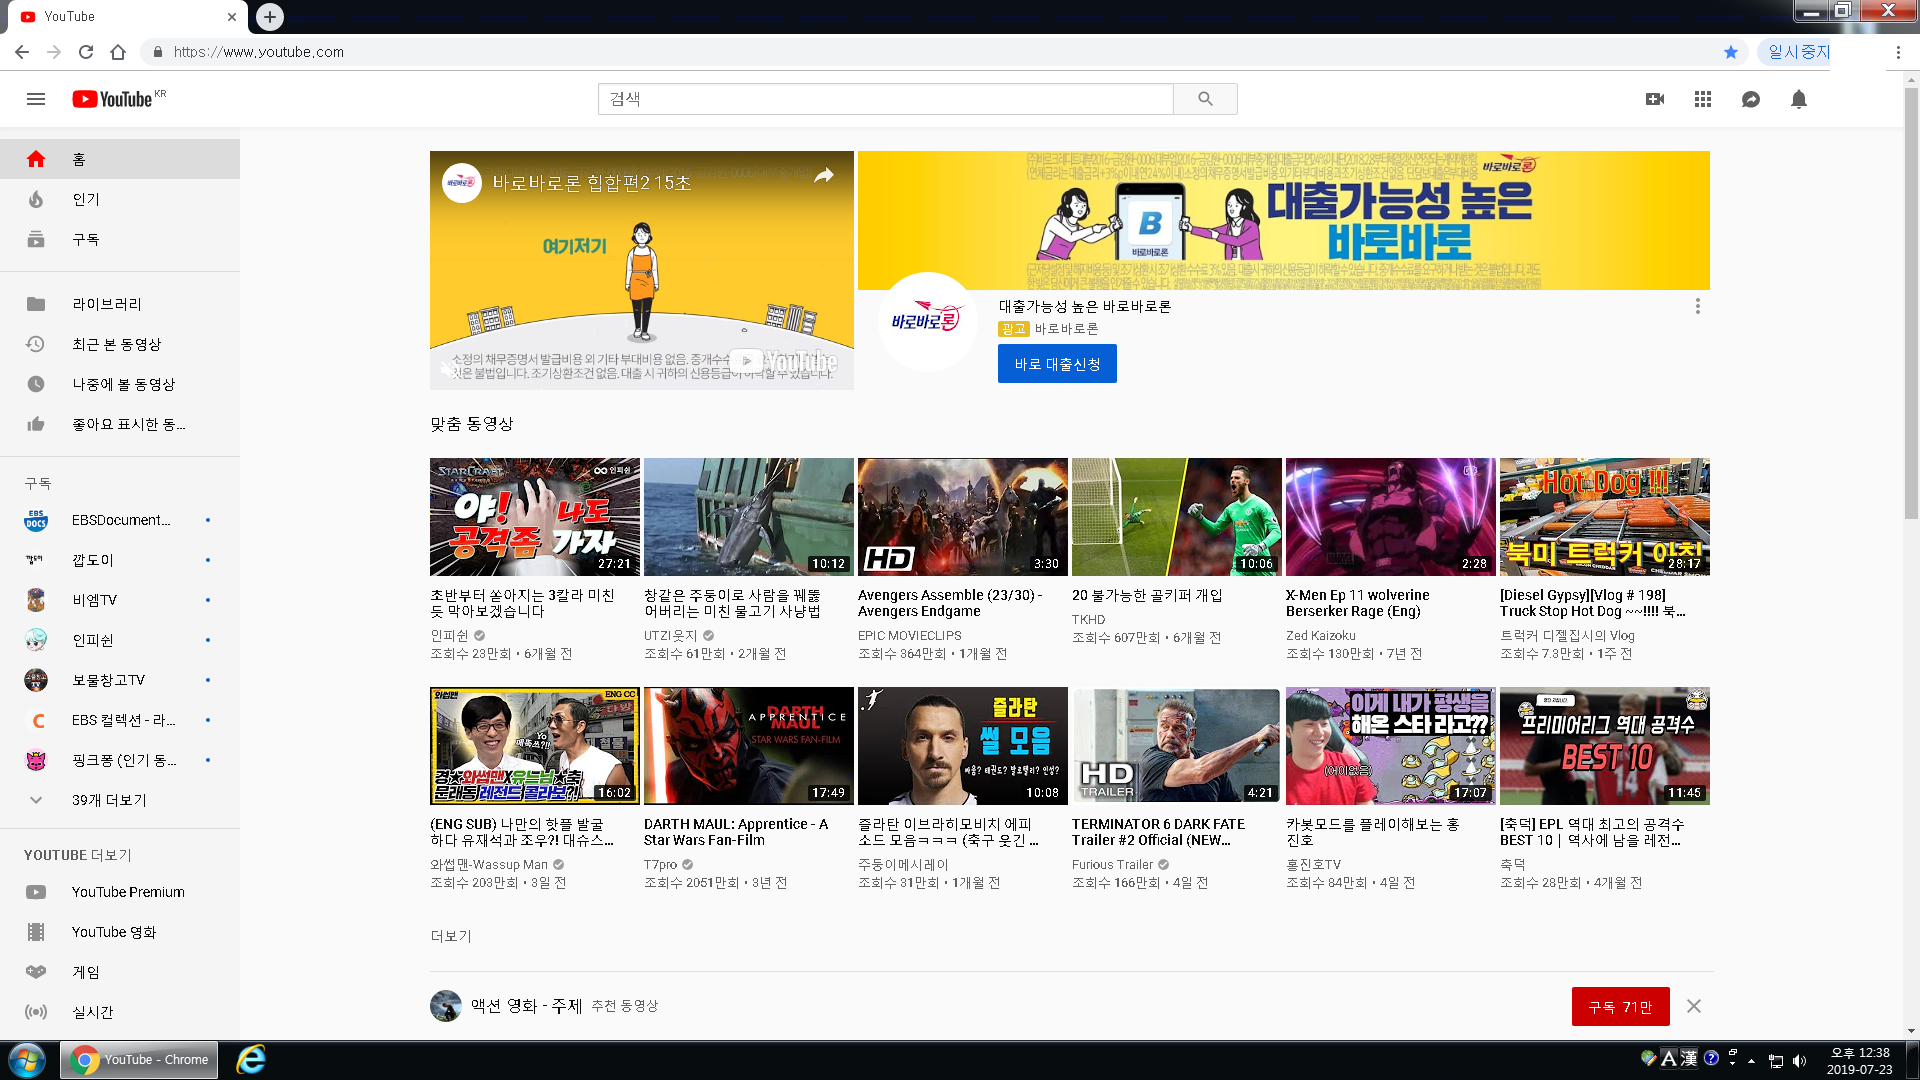Open the EBS 컬렉션 channel icon
This screenshot has height=1080, width=1920.
(36, 720)
